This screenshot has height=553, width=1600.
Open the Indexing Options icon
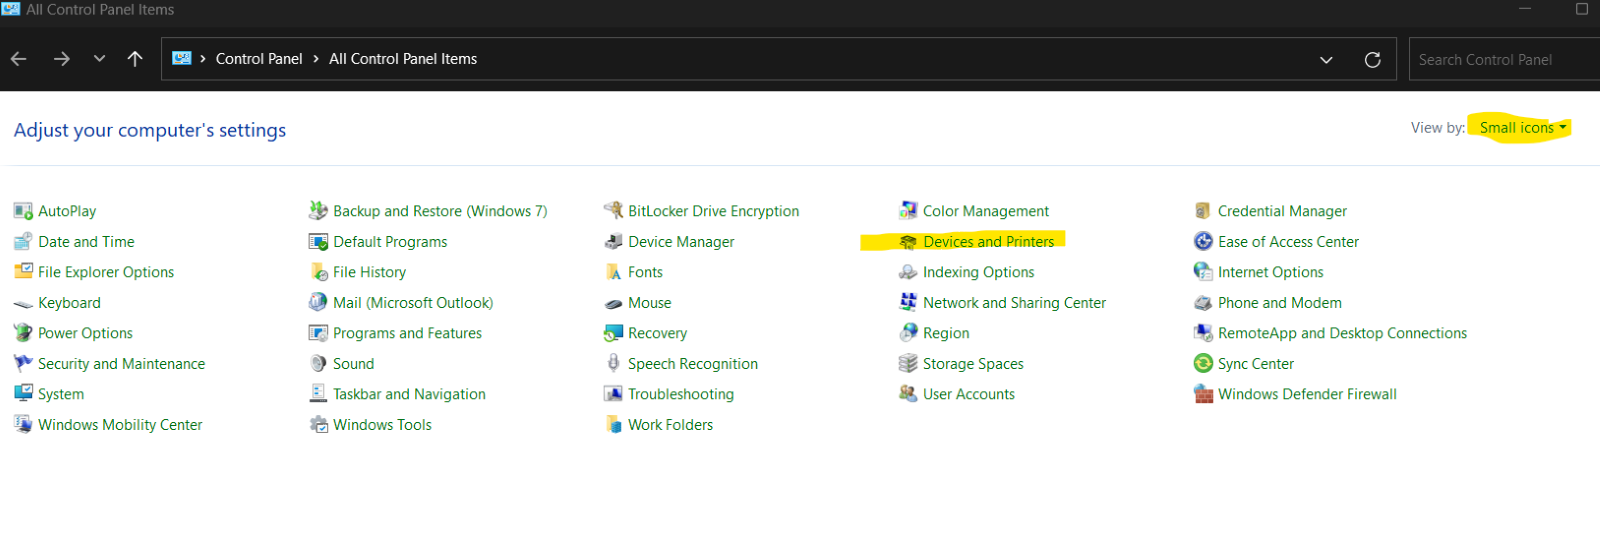click(908, 272)
